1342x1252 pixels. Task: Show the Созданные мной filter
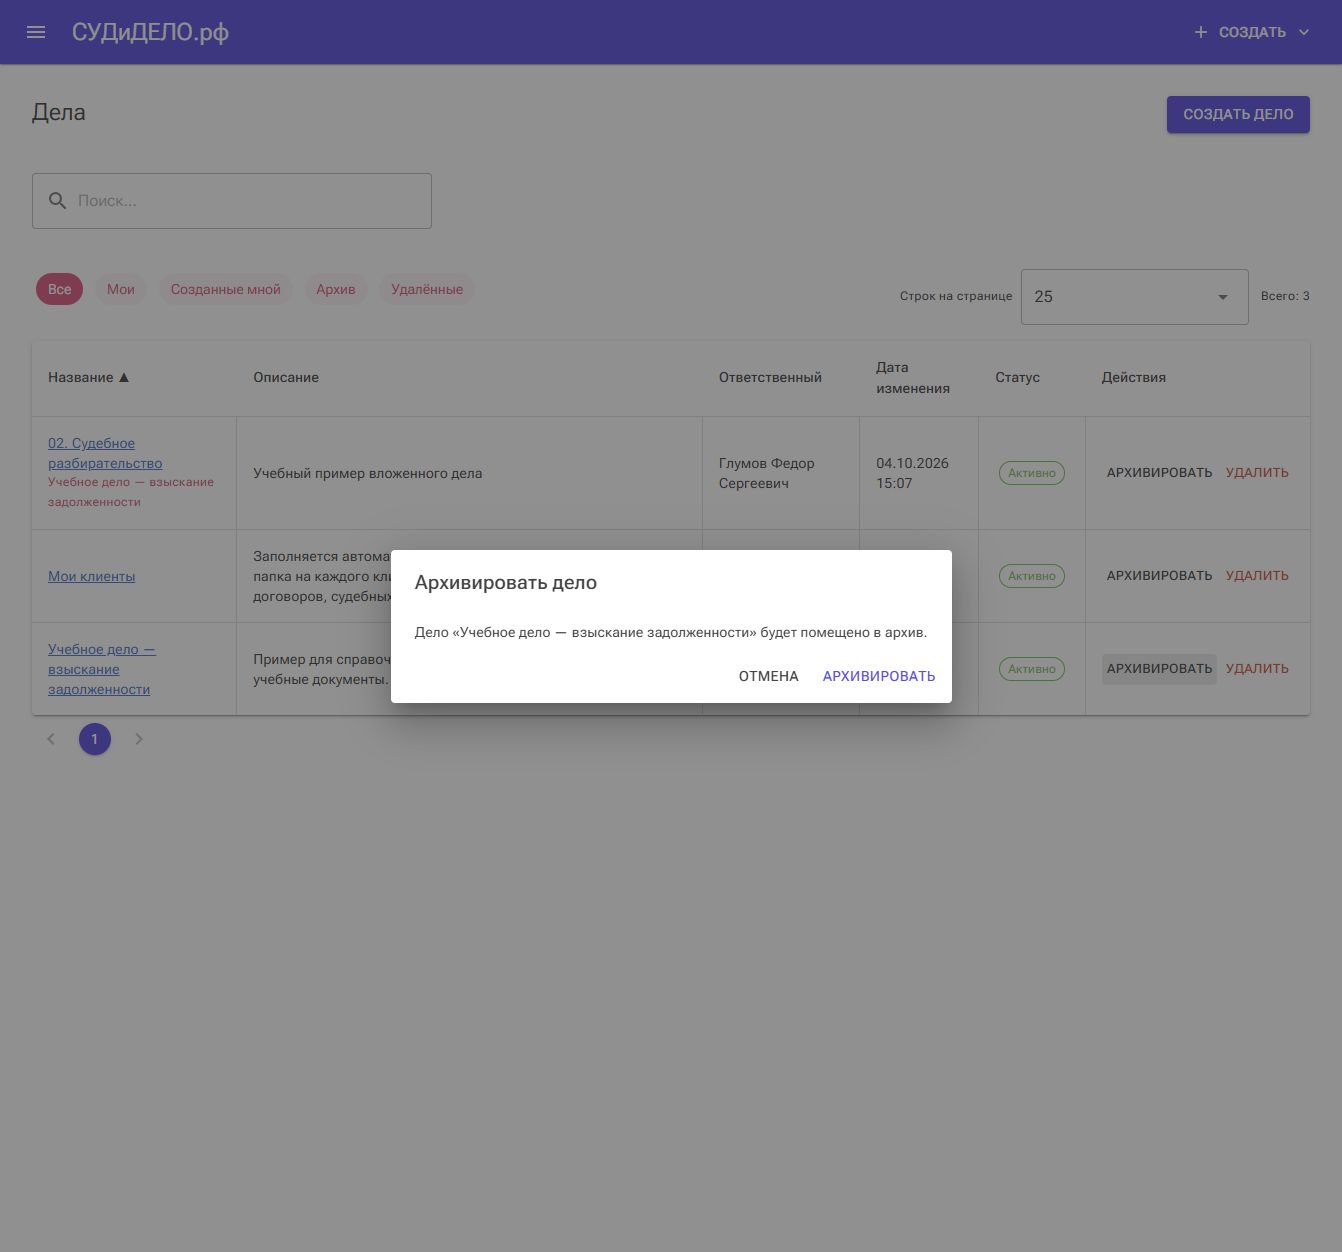coord(226,290)
